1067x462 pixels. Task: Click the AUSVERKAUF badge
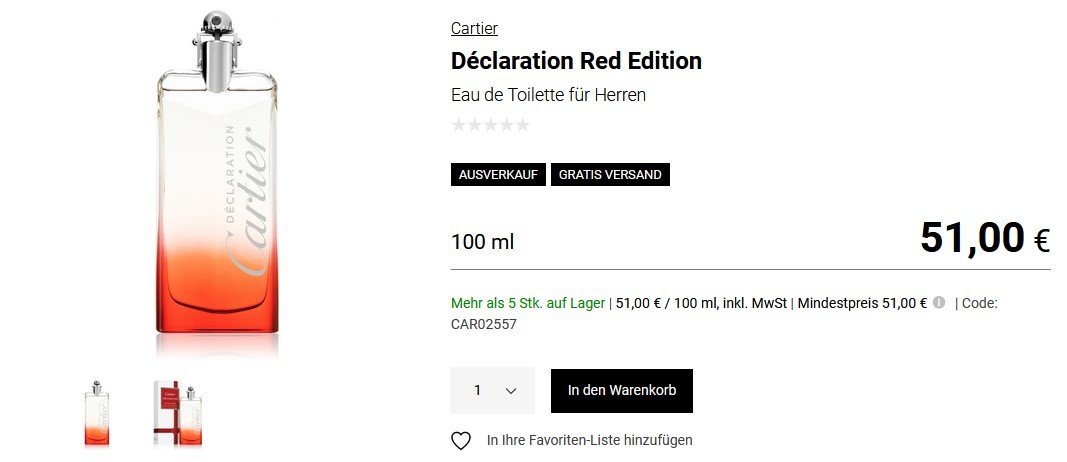(x=498, y=174)
